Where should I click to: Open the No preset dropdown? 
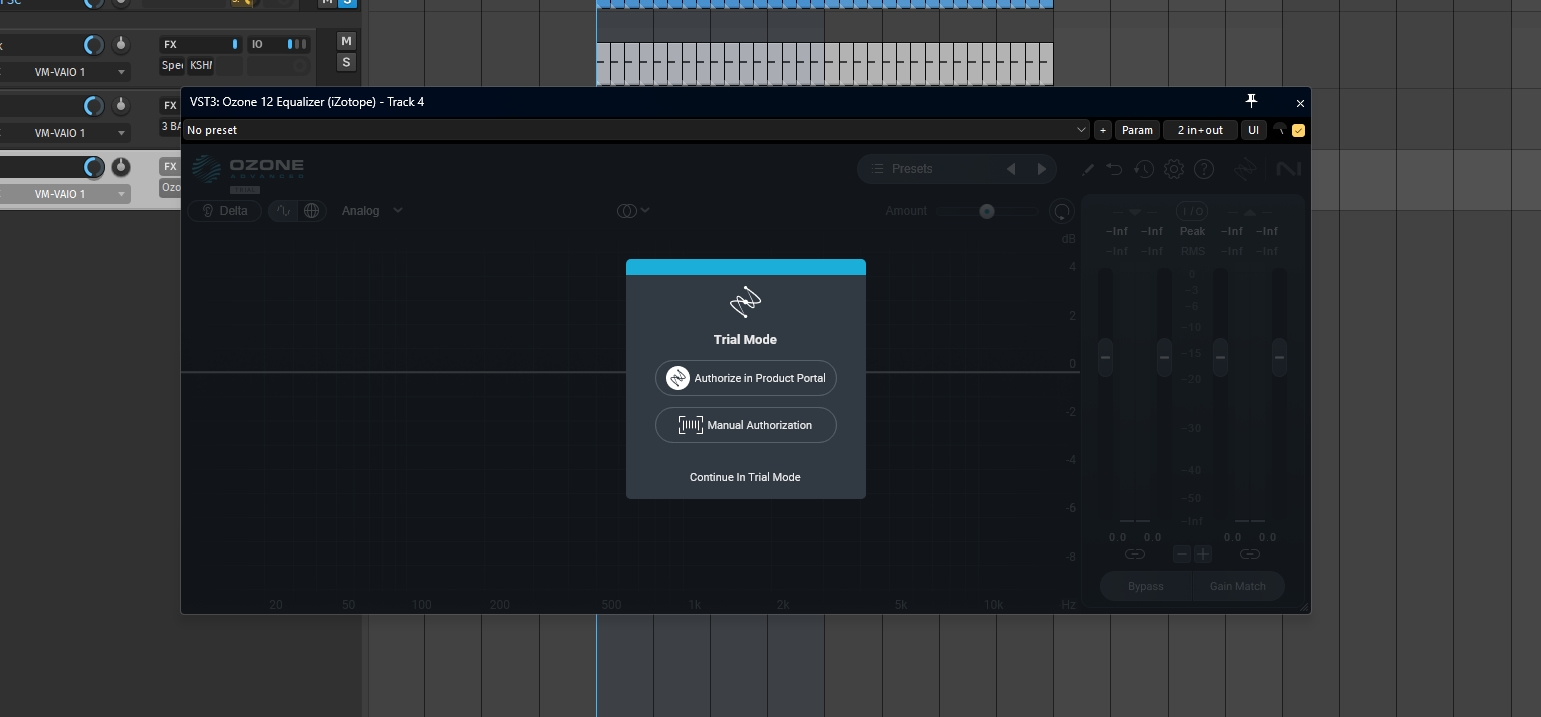(x=636, y=130)
